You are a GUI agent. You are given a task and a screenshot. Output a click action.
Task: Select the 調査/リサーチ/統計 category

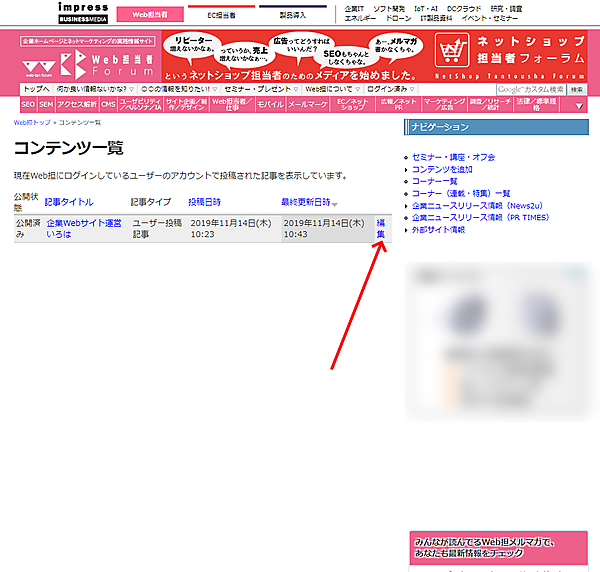(490, 104)
